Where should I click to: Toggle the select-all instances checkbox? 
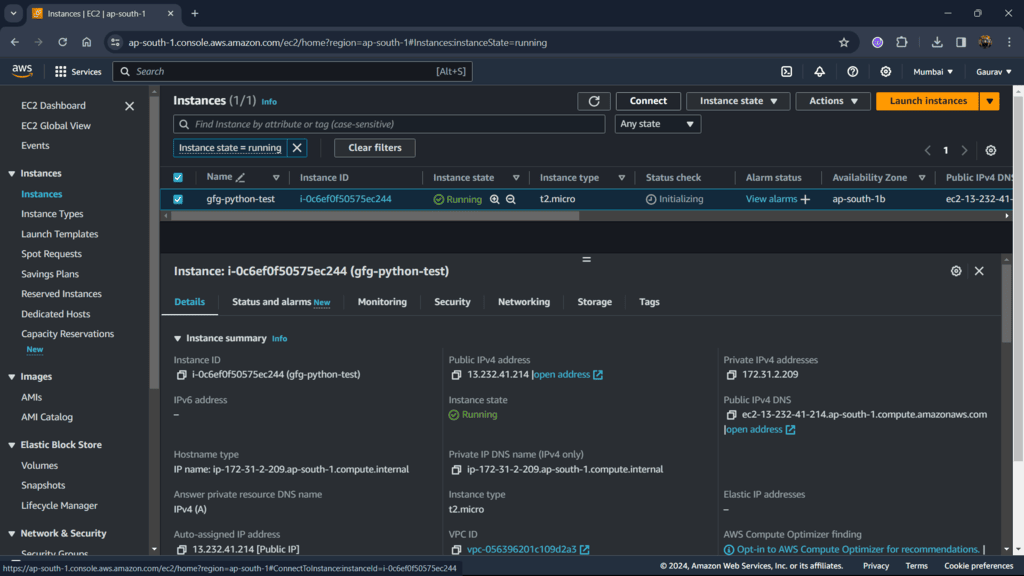tap(178, 178)
